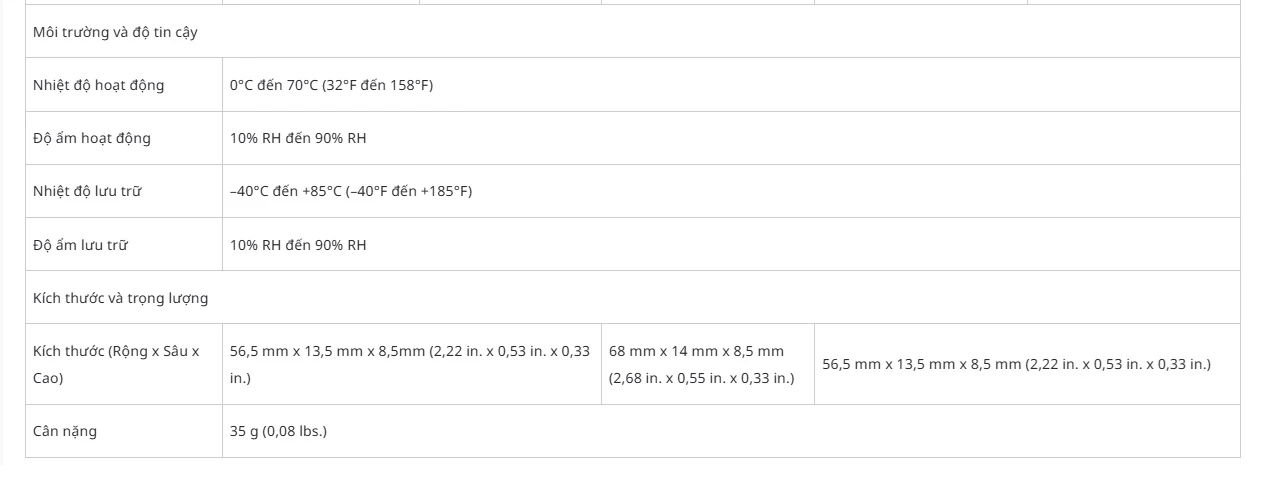1263x487 pixels.
Task: Click the weight value 35 g (0,08 lbs.)
Action: 278,431
